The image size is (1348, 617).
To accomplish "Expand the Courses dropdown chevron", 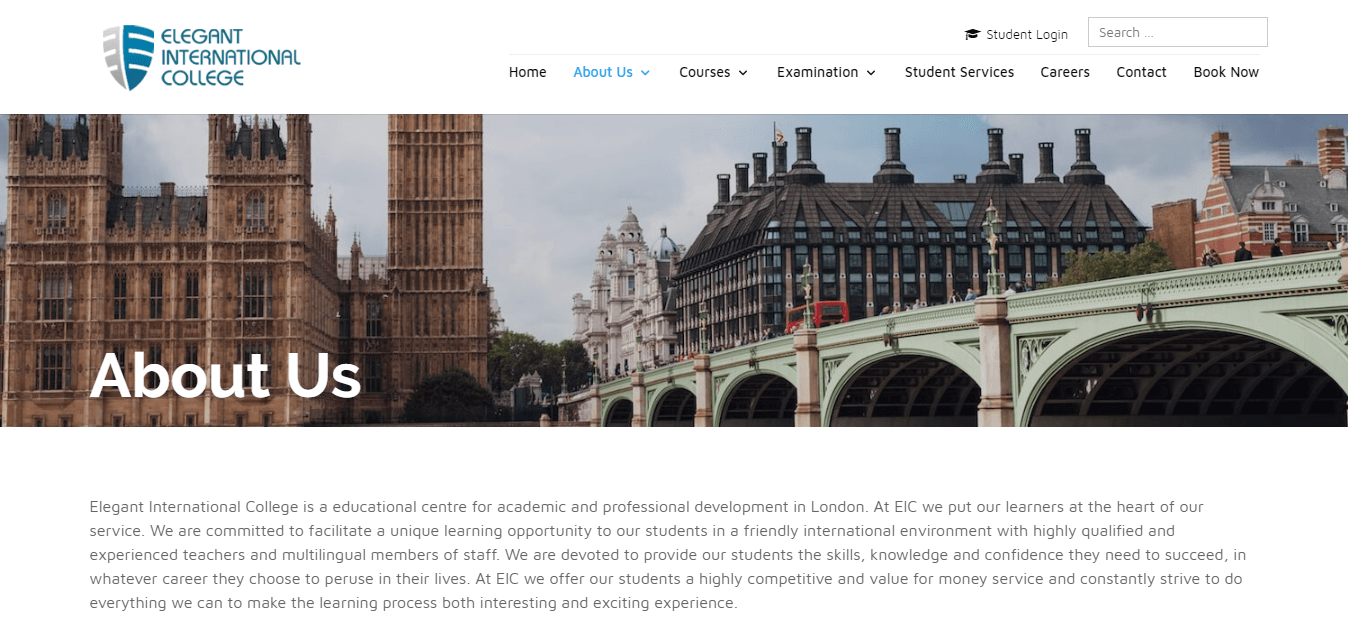I will point(743,73).
